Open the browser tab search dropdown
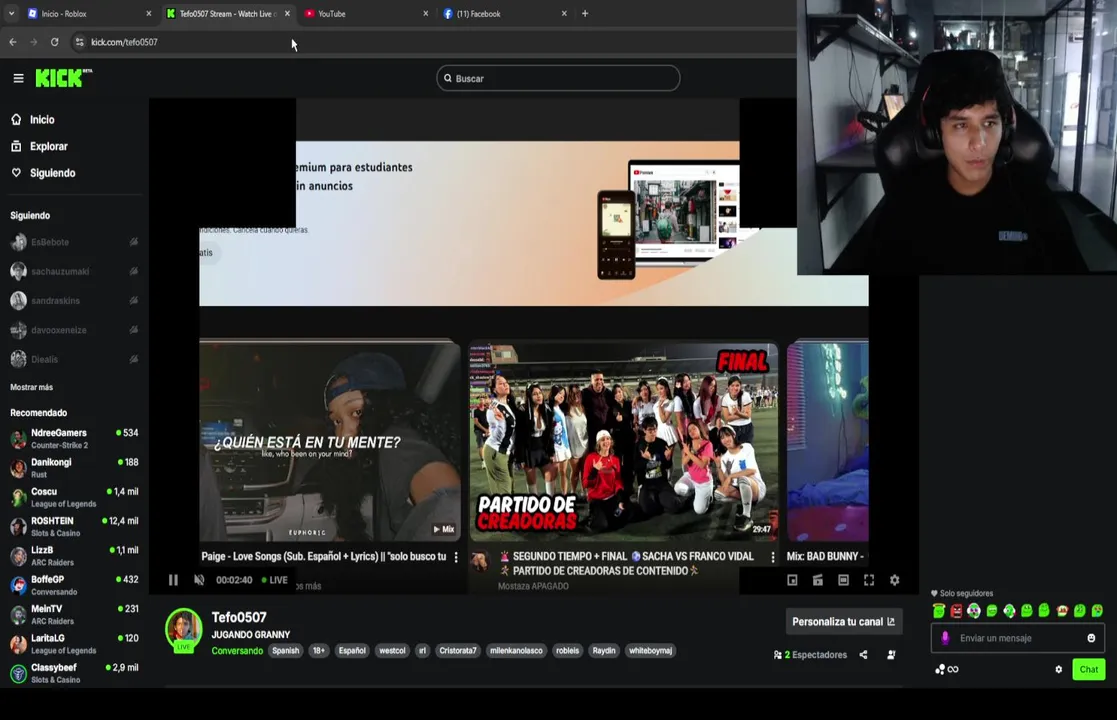 click(x=11, y=14)
